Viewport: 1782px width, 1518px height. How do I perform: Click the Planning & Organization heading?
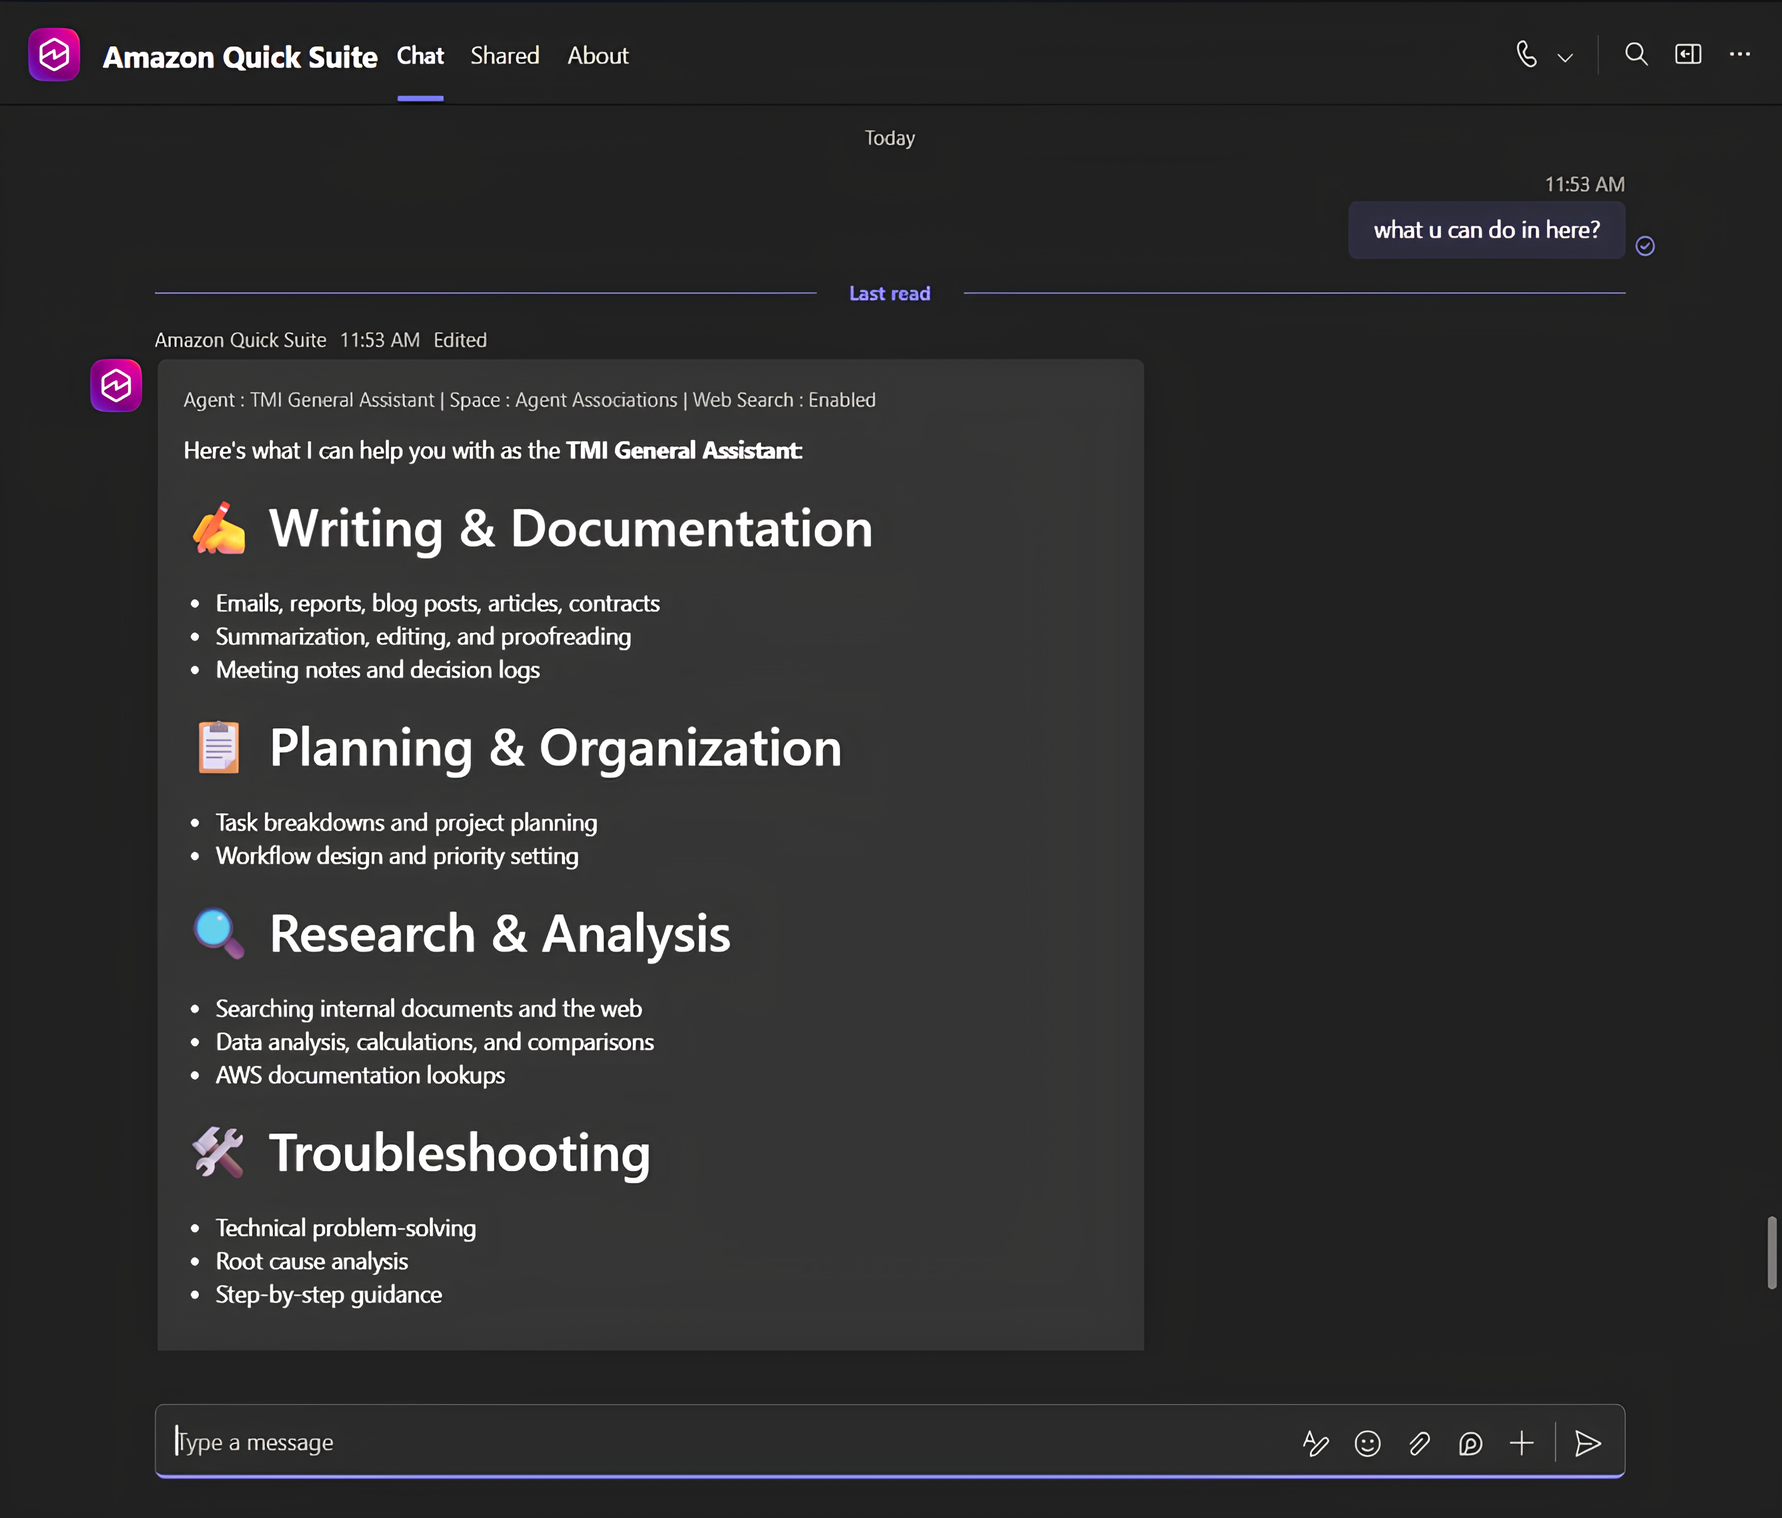click(x=555, y=747)
